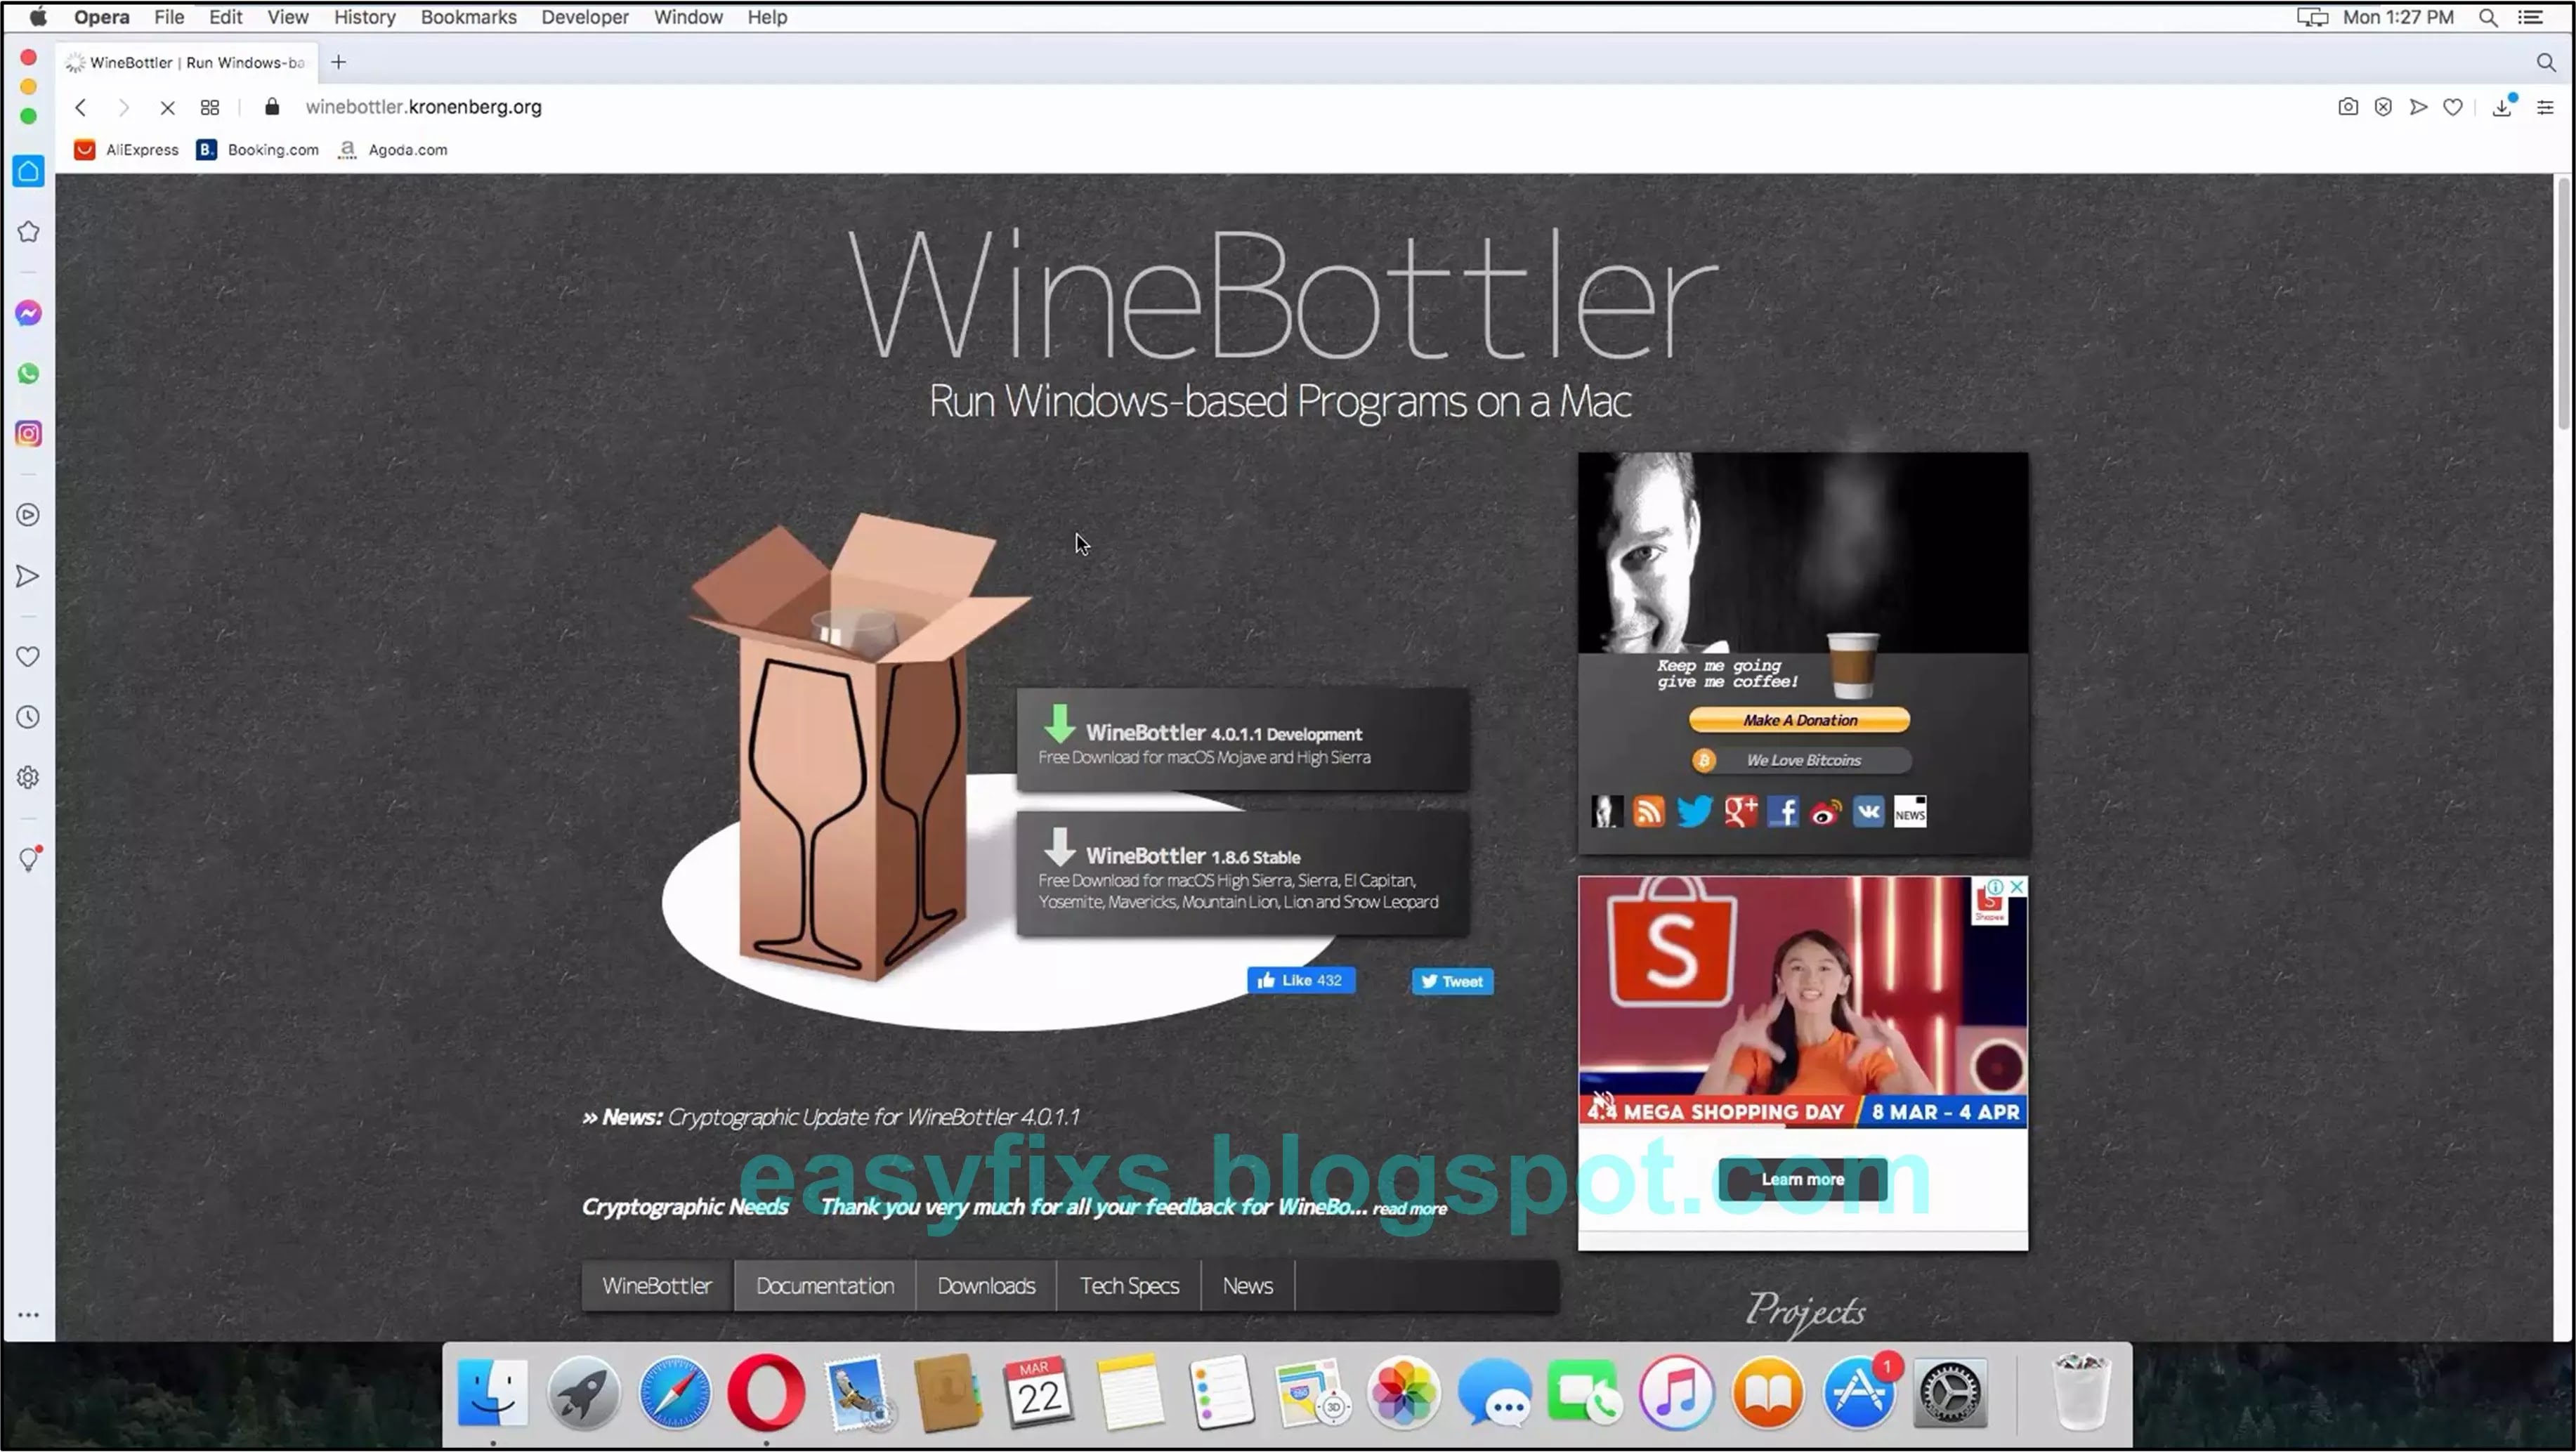Open Instagram from the Opera sidebar

28,434
